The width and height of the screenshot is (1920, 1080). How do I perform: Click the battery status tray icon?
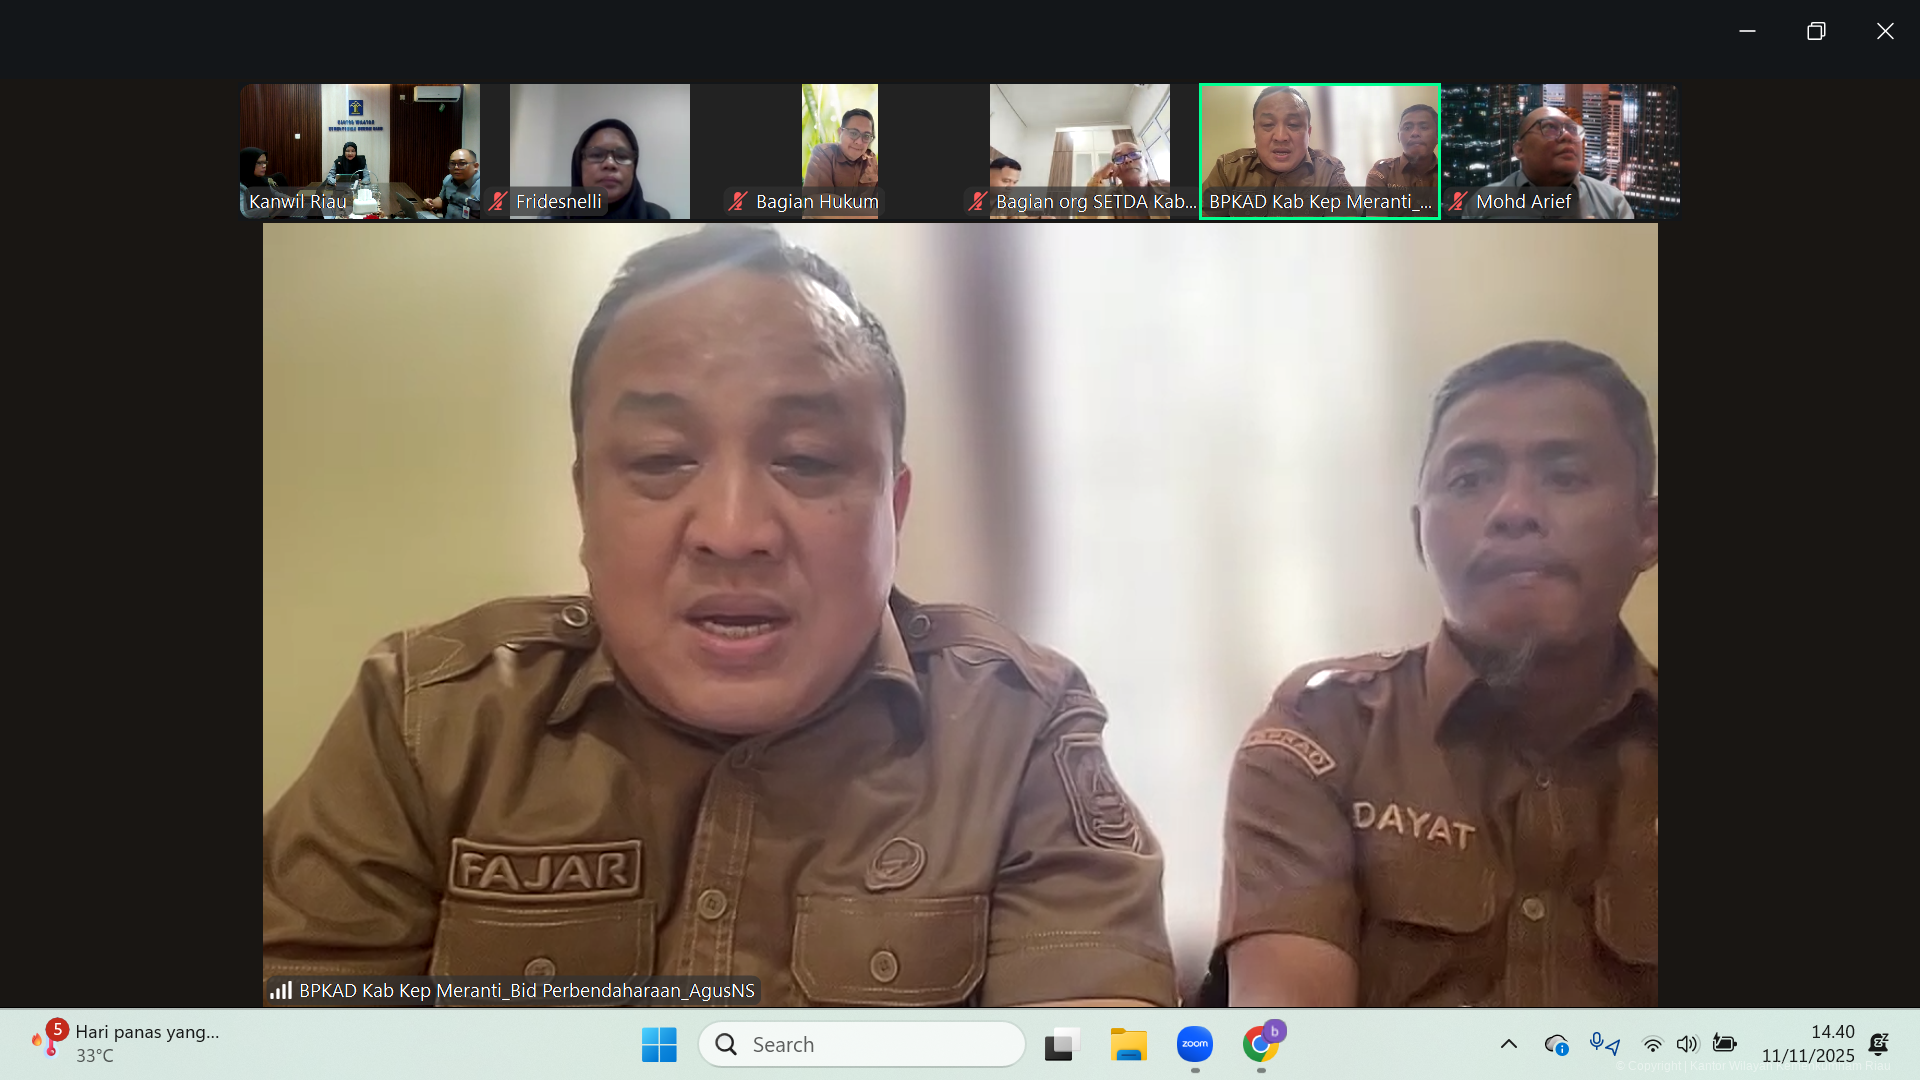point(1724,1043)
